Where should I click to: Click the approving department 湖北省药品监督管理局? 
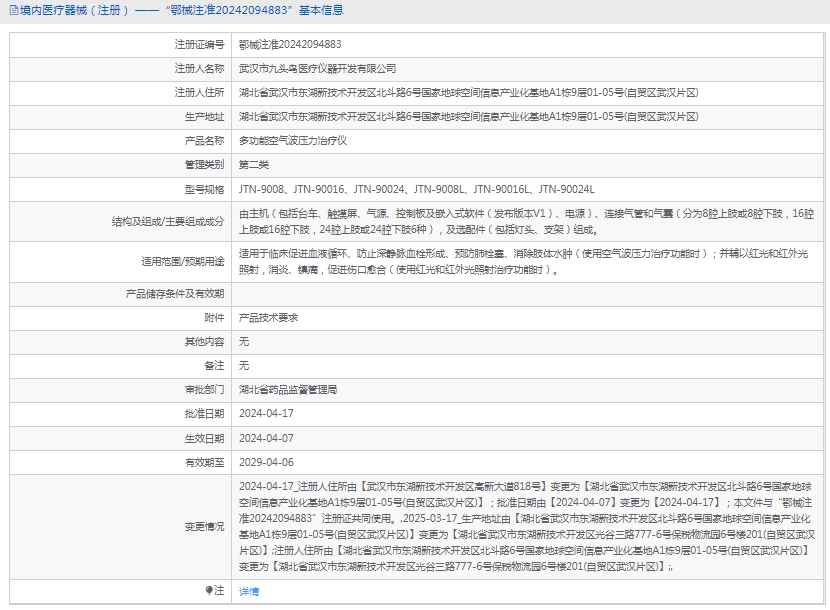(x=288, y=390)
